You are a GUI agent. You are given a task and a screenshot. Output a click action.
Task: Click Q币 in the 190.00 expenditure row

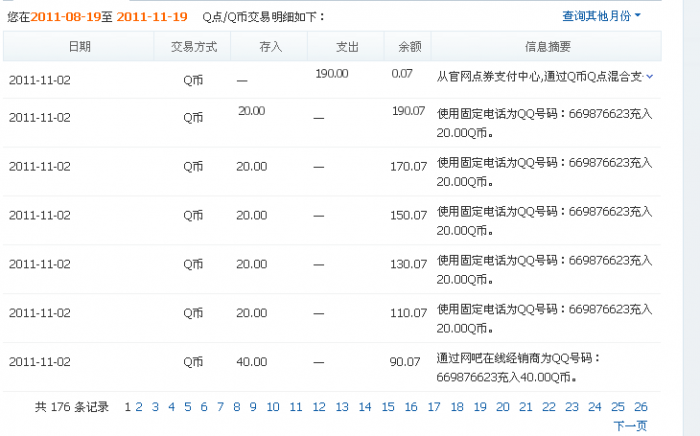click(x=193, y=80)
